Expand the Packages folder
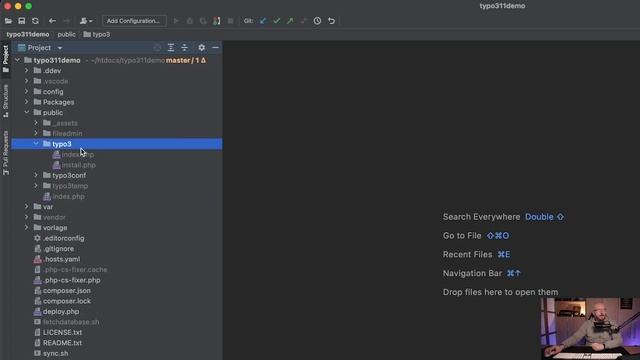The height and width of the screenshot is (360, 640). (x=27, y=102)
